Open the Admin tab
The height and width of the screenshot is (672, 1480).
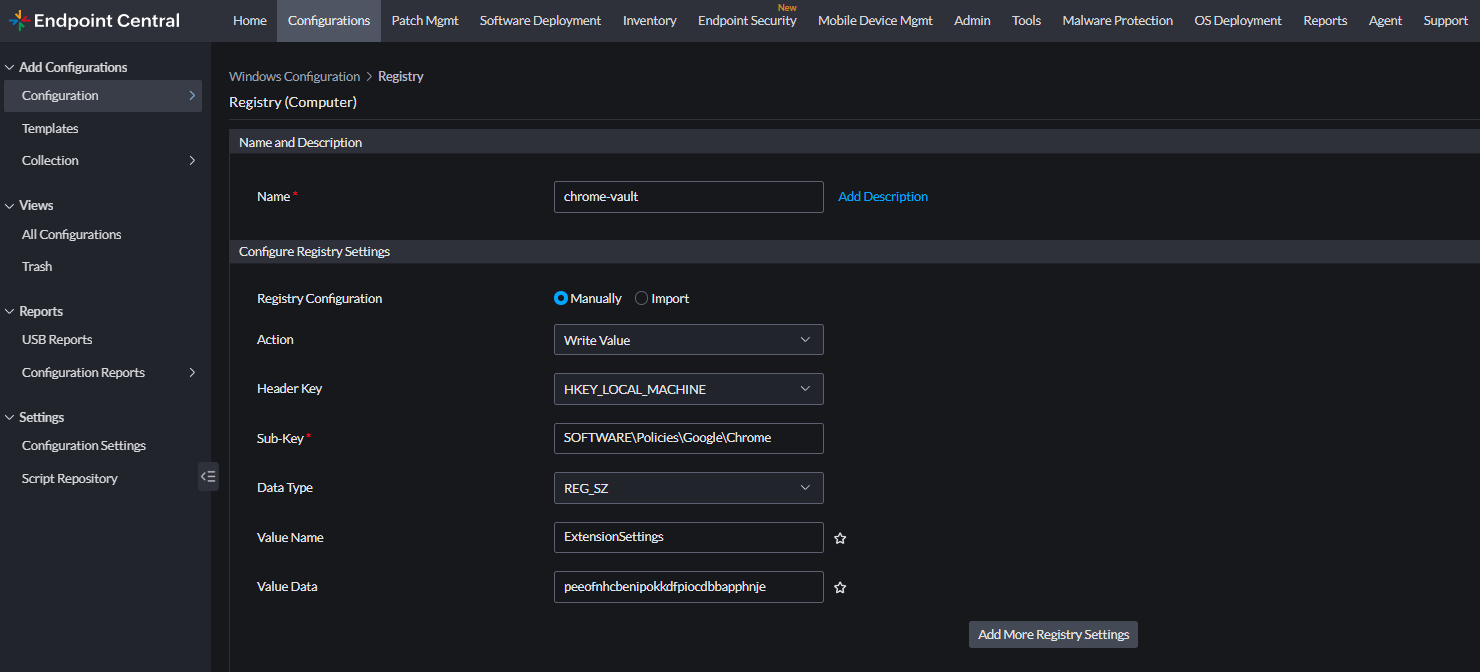tap(972, 20)
